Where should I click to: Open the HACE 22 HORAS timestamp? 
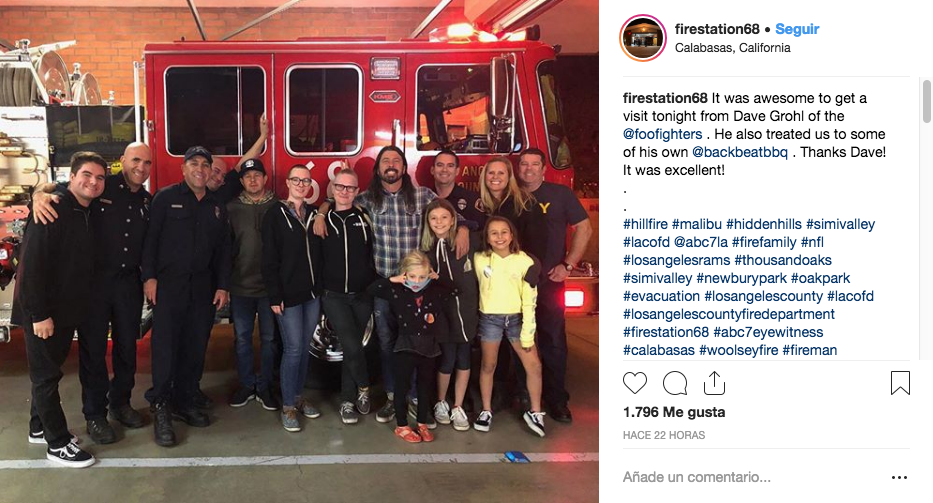[x=663, y=435]
